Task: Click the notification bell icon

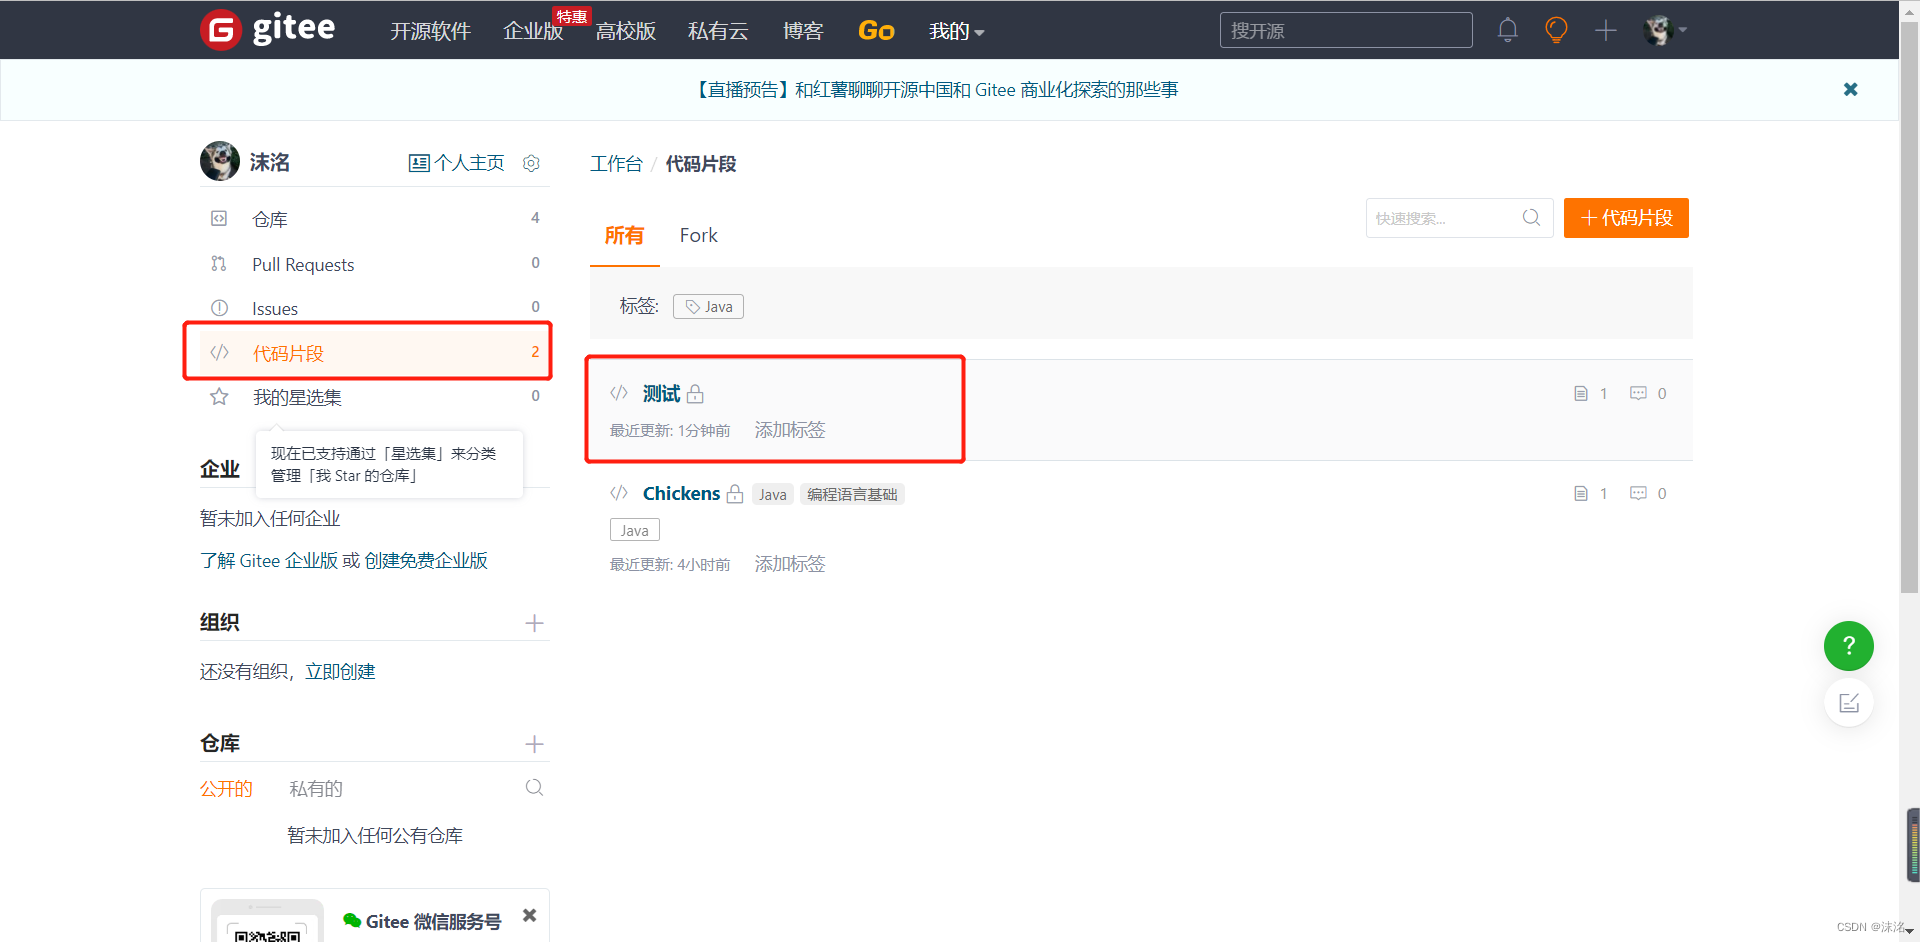Action: pos(1508,30)
